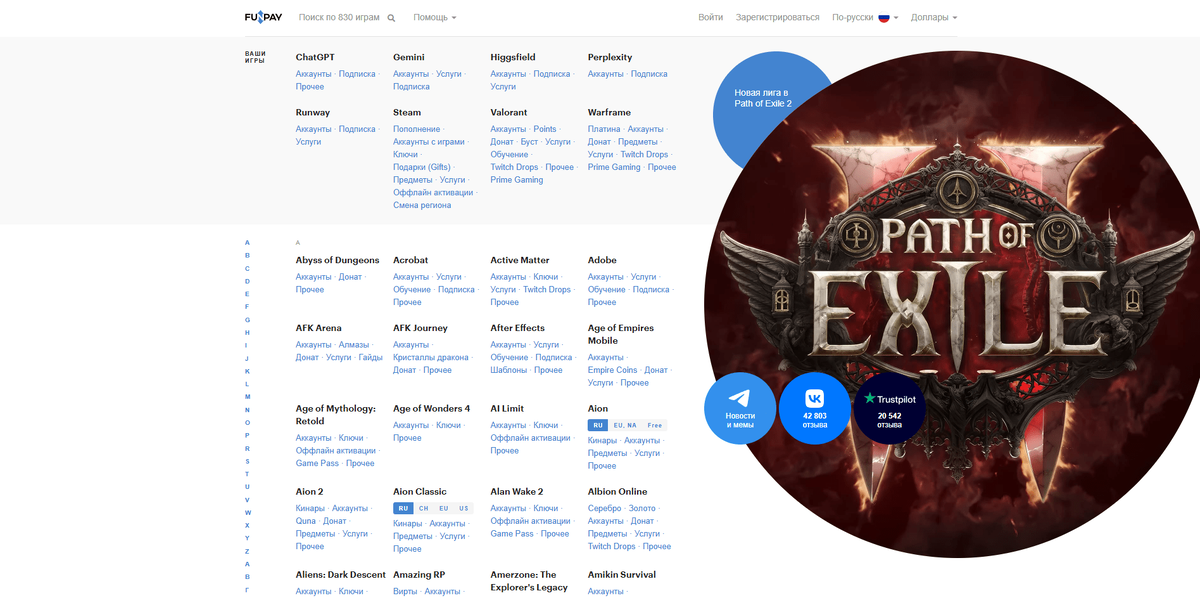Screen dimensions: 1200x598
Task: Select the EU server tab under Aion Classic
Action: [444, 508]
